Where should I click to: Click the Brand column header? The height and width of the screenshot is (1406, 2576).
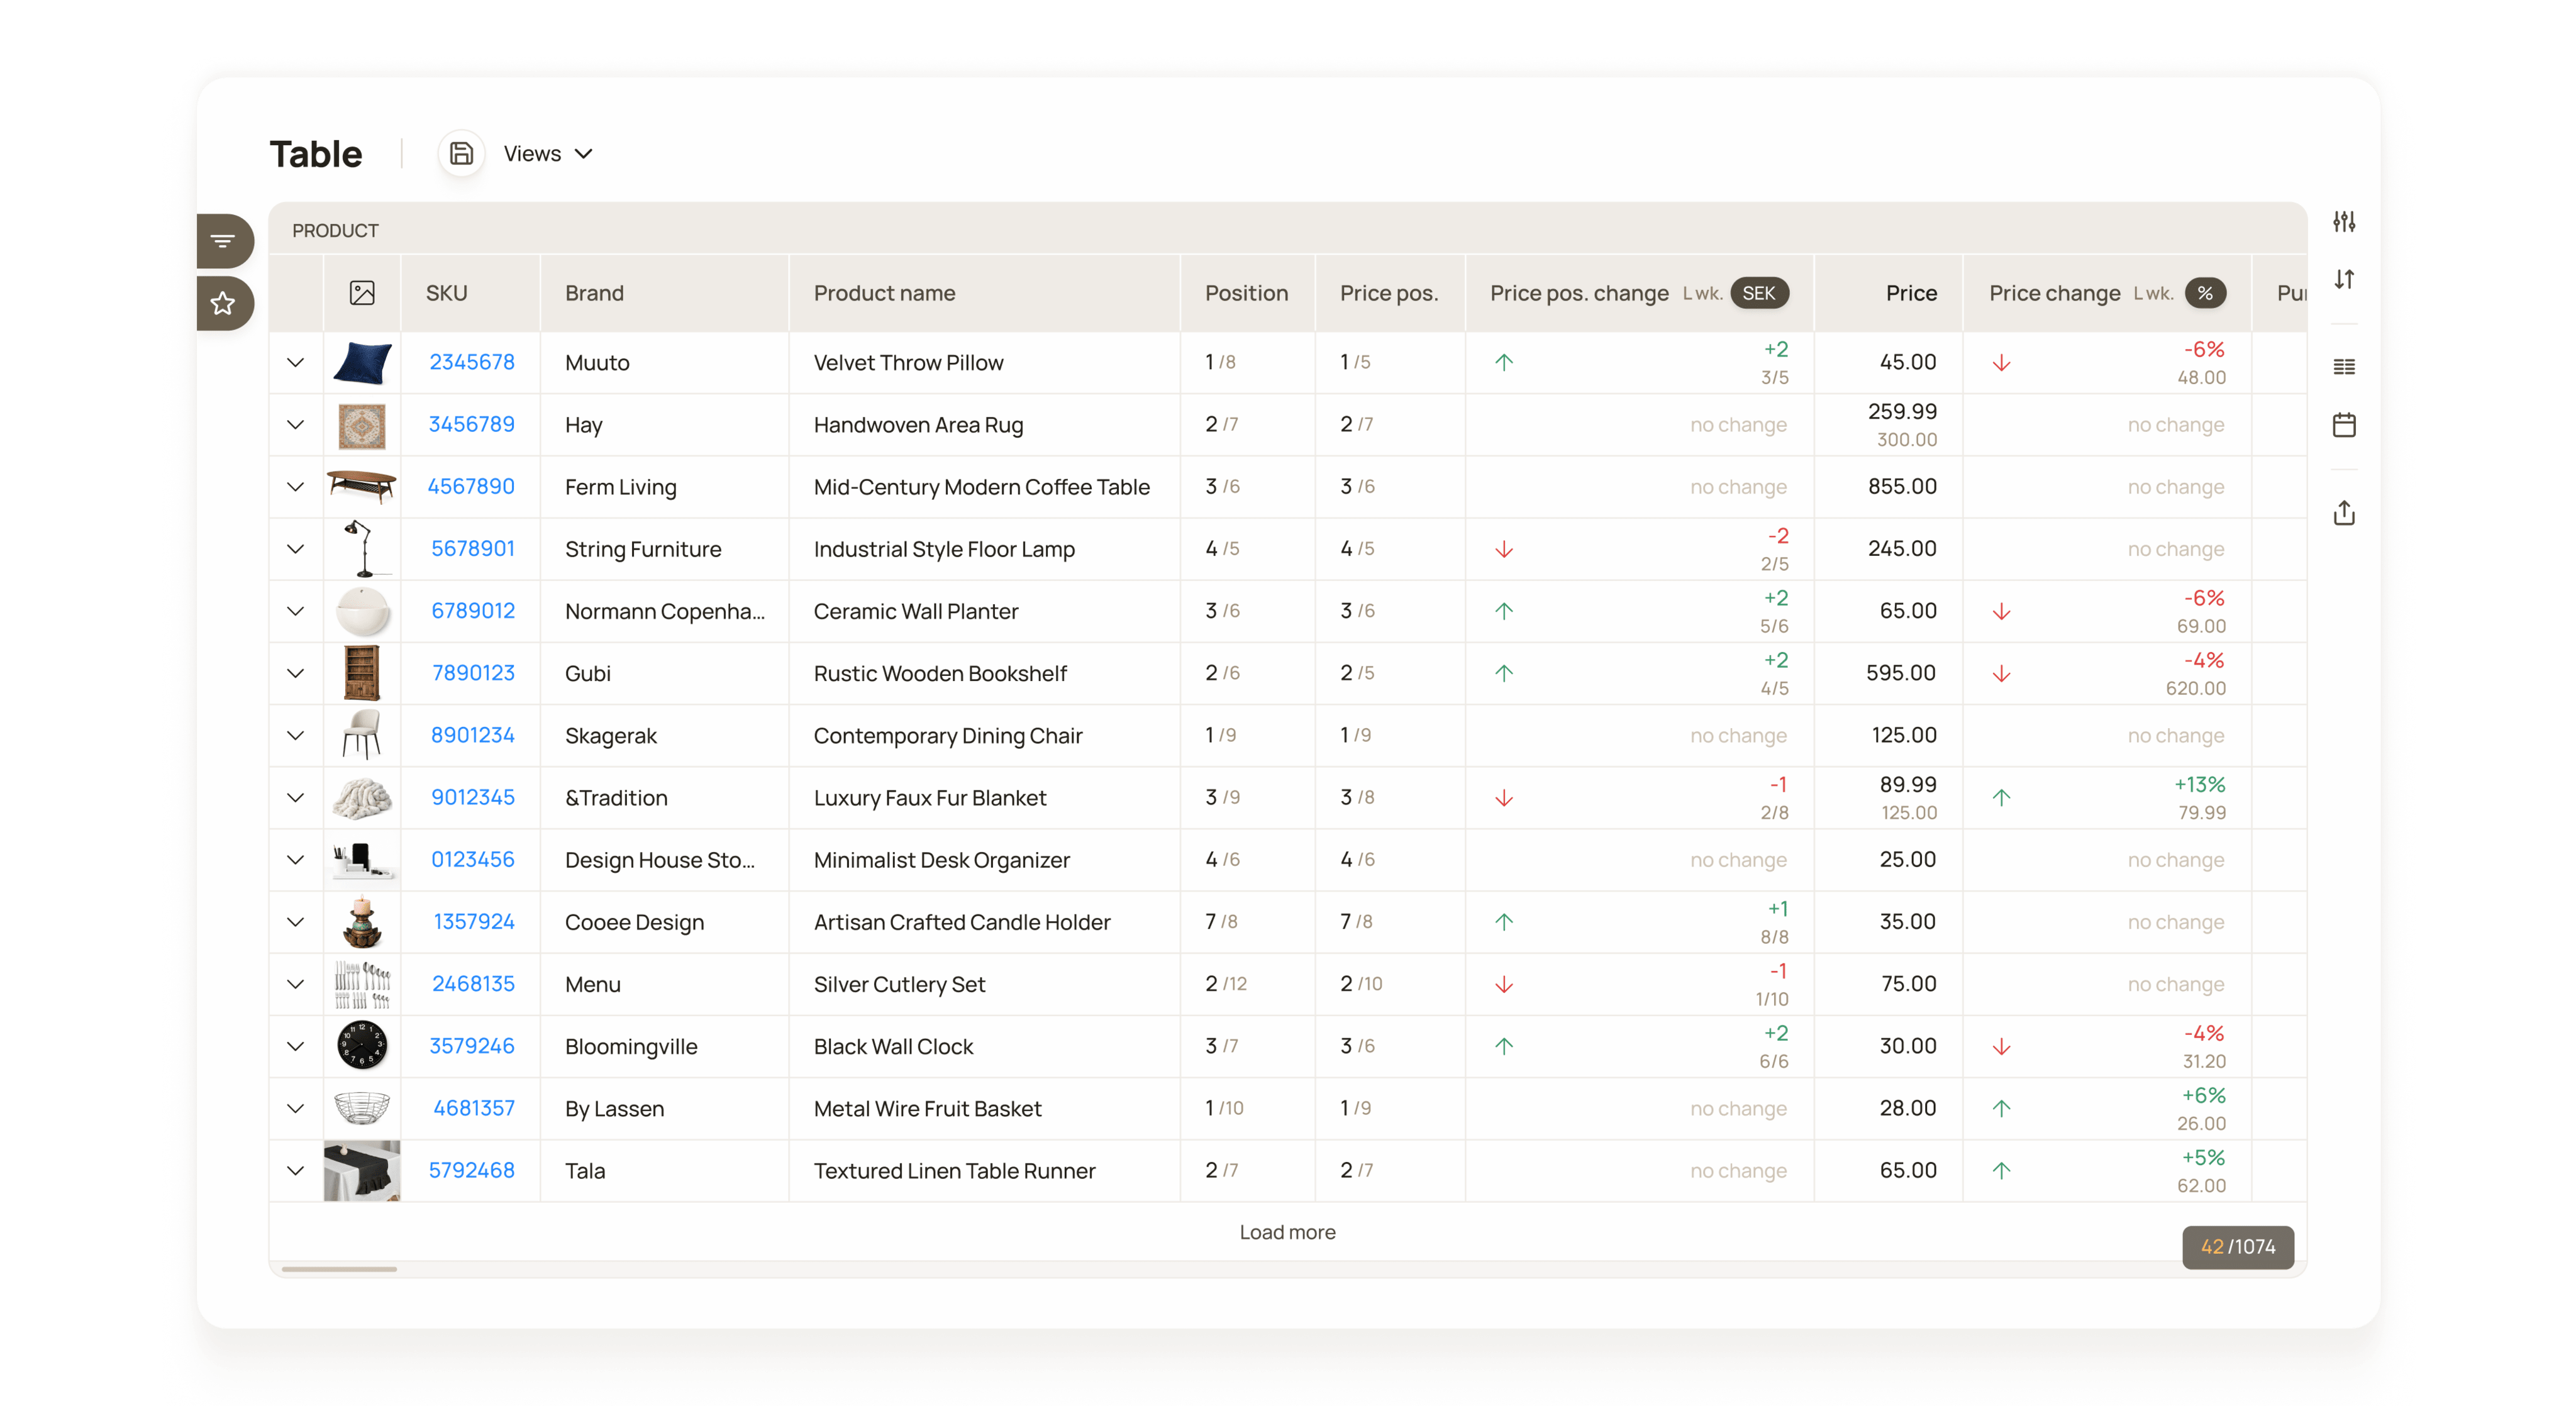(x=594, y=293)
